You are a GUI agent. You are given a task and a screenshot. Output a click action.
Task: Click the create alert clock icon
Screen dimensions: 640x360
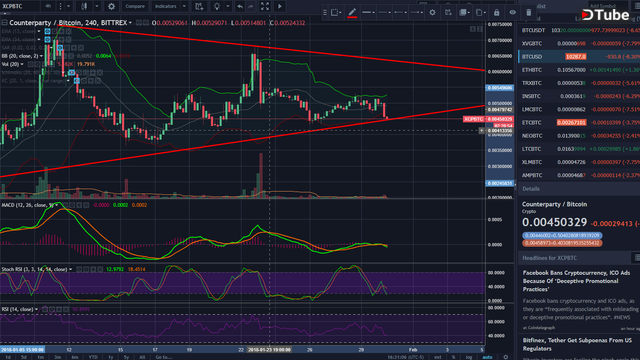pyautogui.click(x=199, y=6)
